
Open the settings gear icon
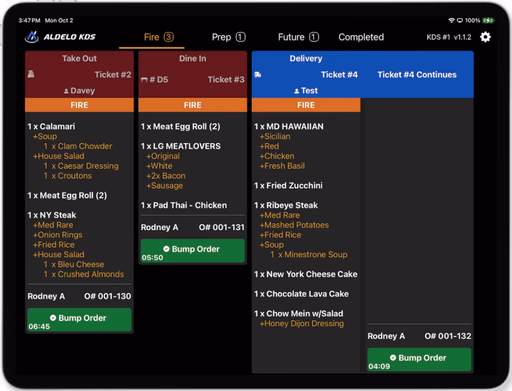coord(485,37)
